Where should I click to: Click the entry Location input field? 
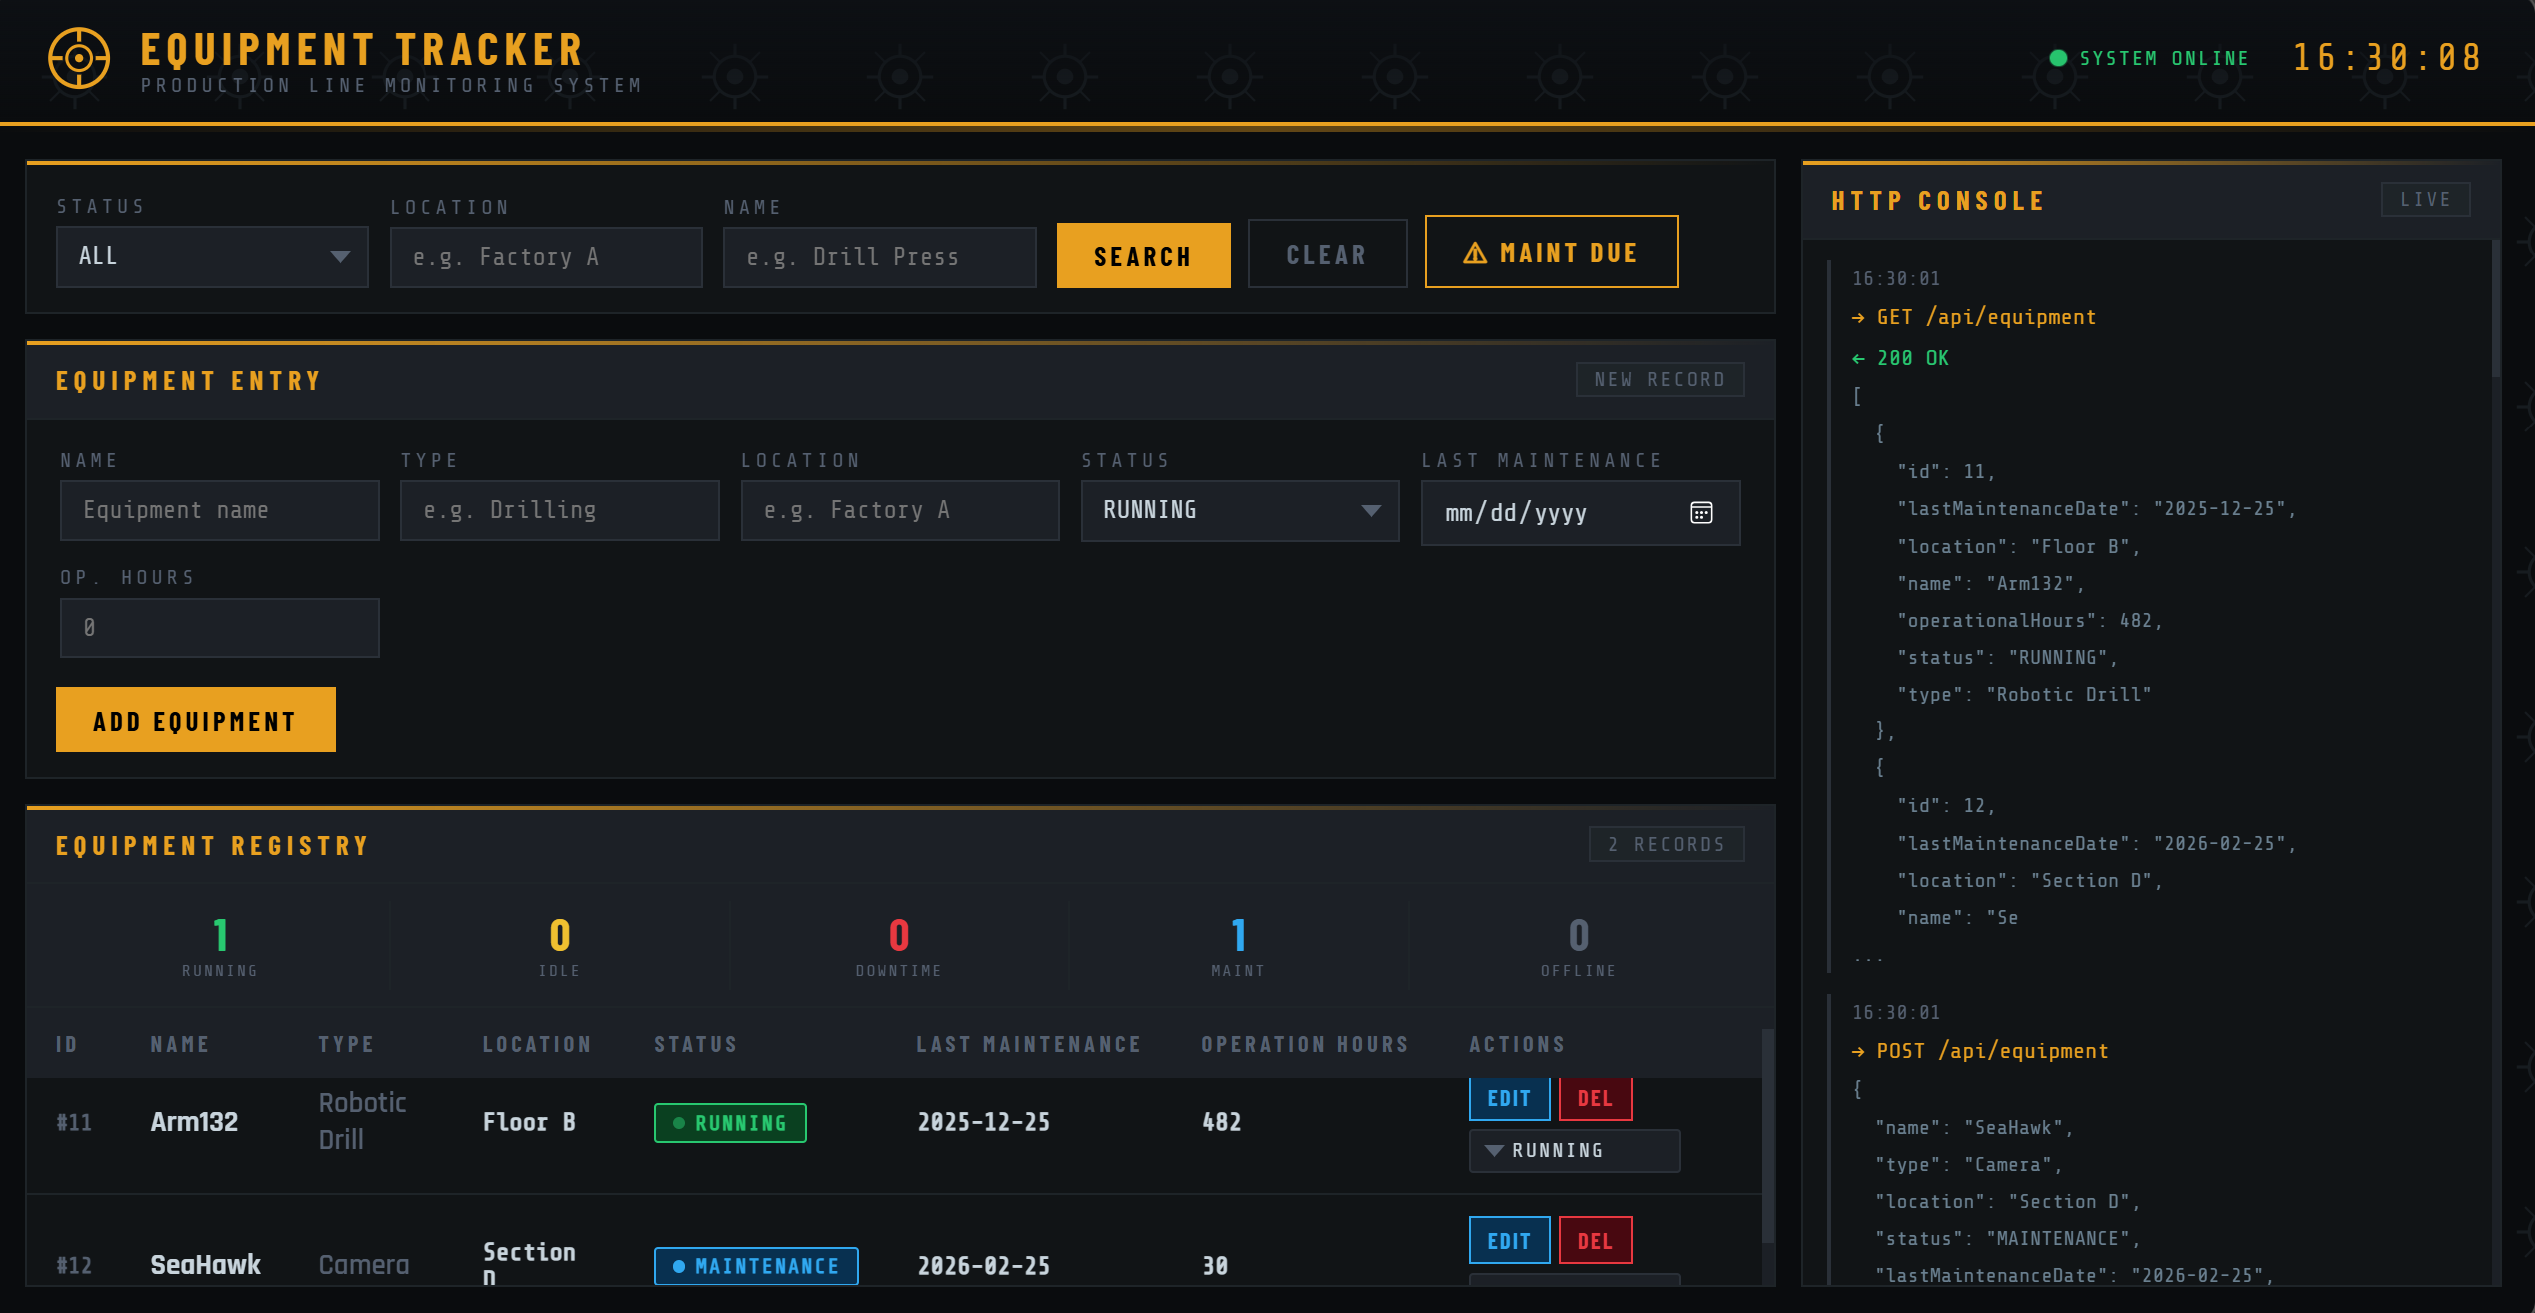pyautogui.click(x=900, y=511)
